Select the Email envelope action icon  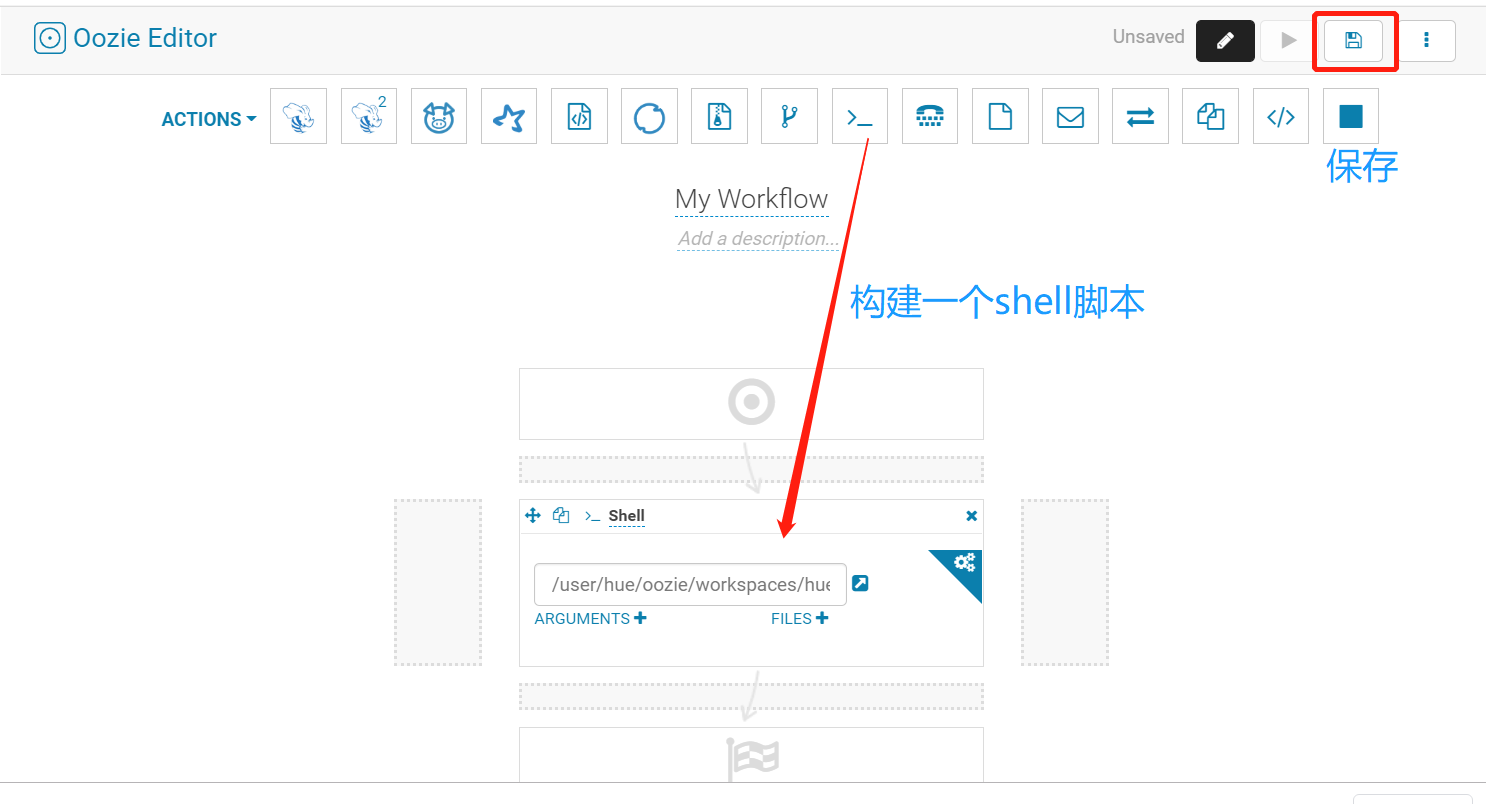(1070, 116)
